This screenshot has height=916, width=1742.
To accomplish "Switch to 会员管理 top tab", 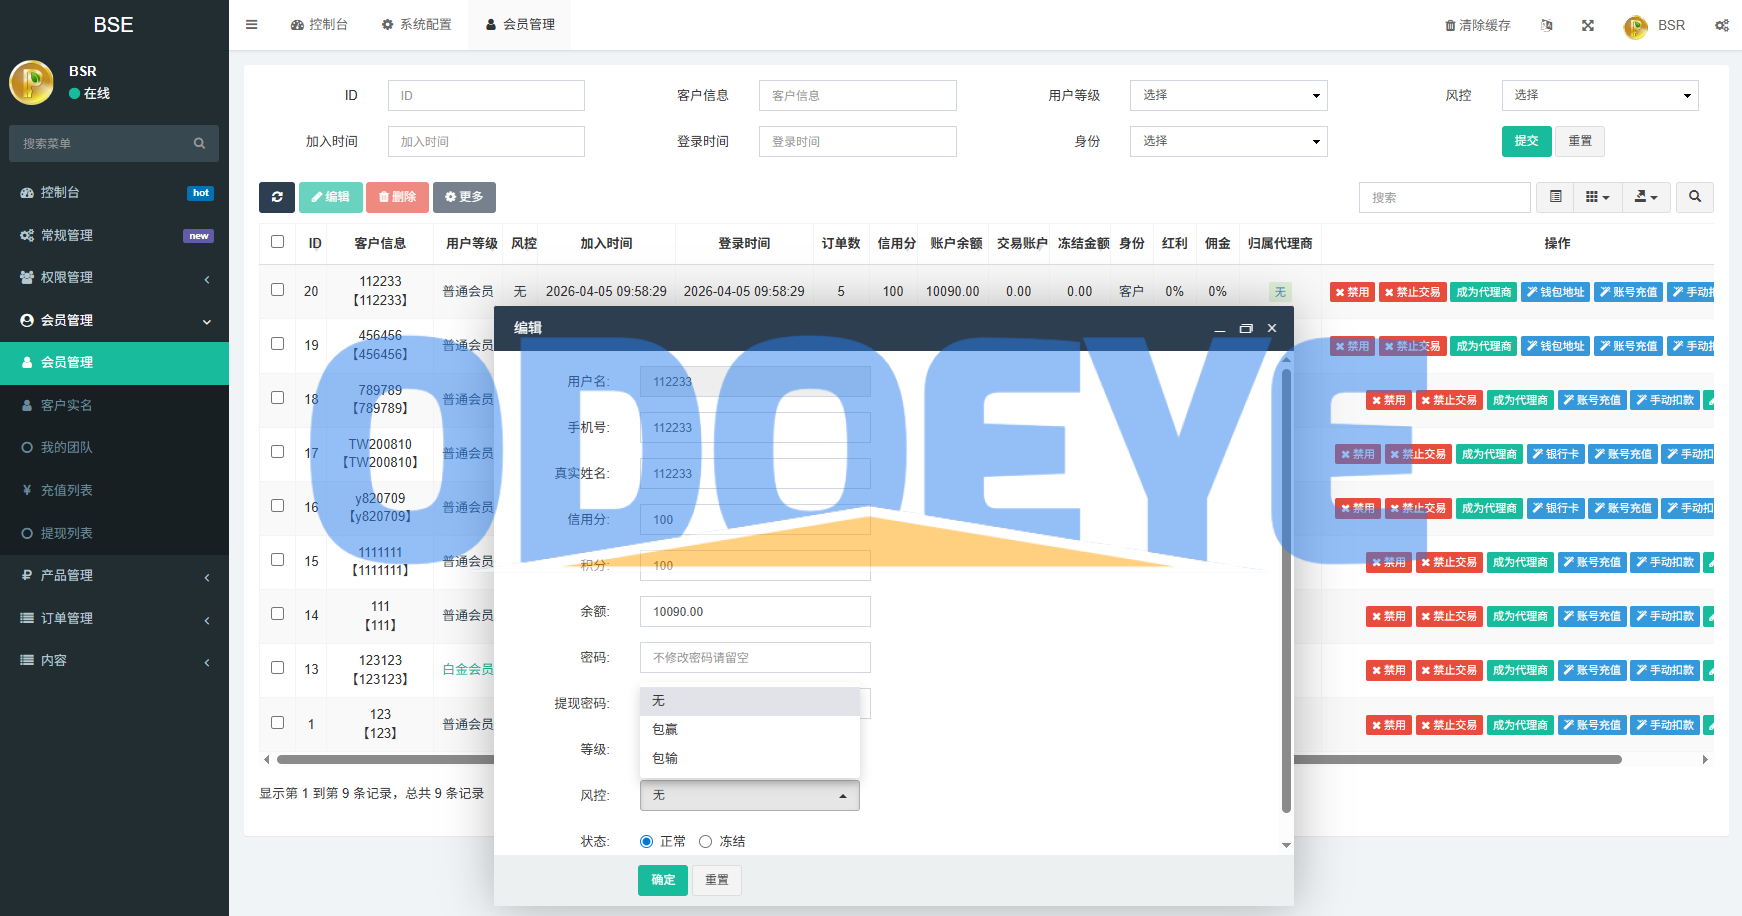I will (x=520, y=25).
